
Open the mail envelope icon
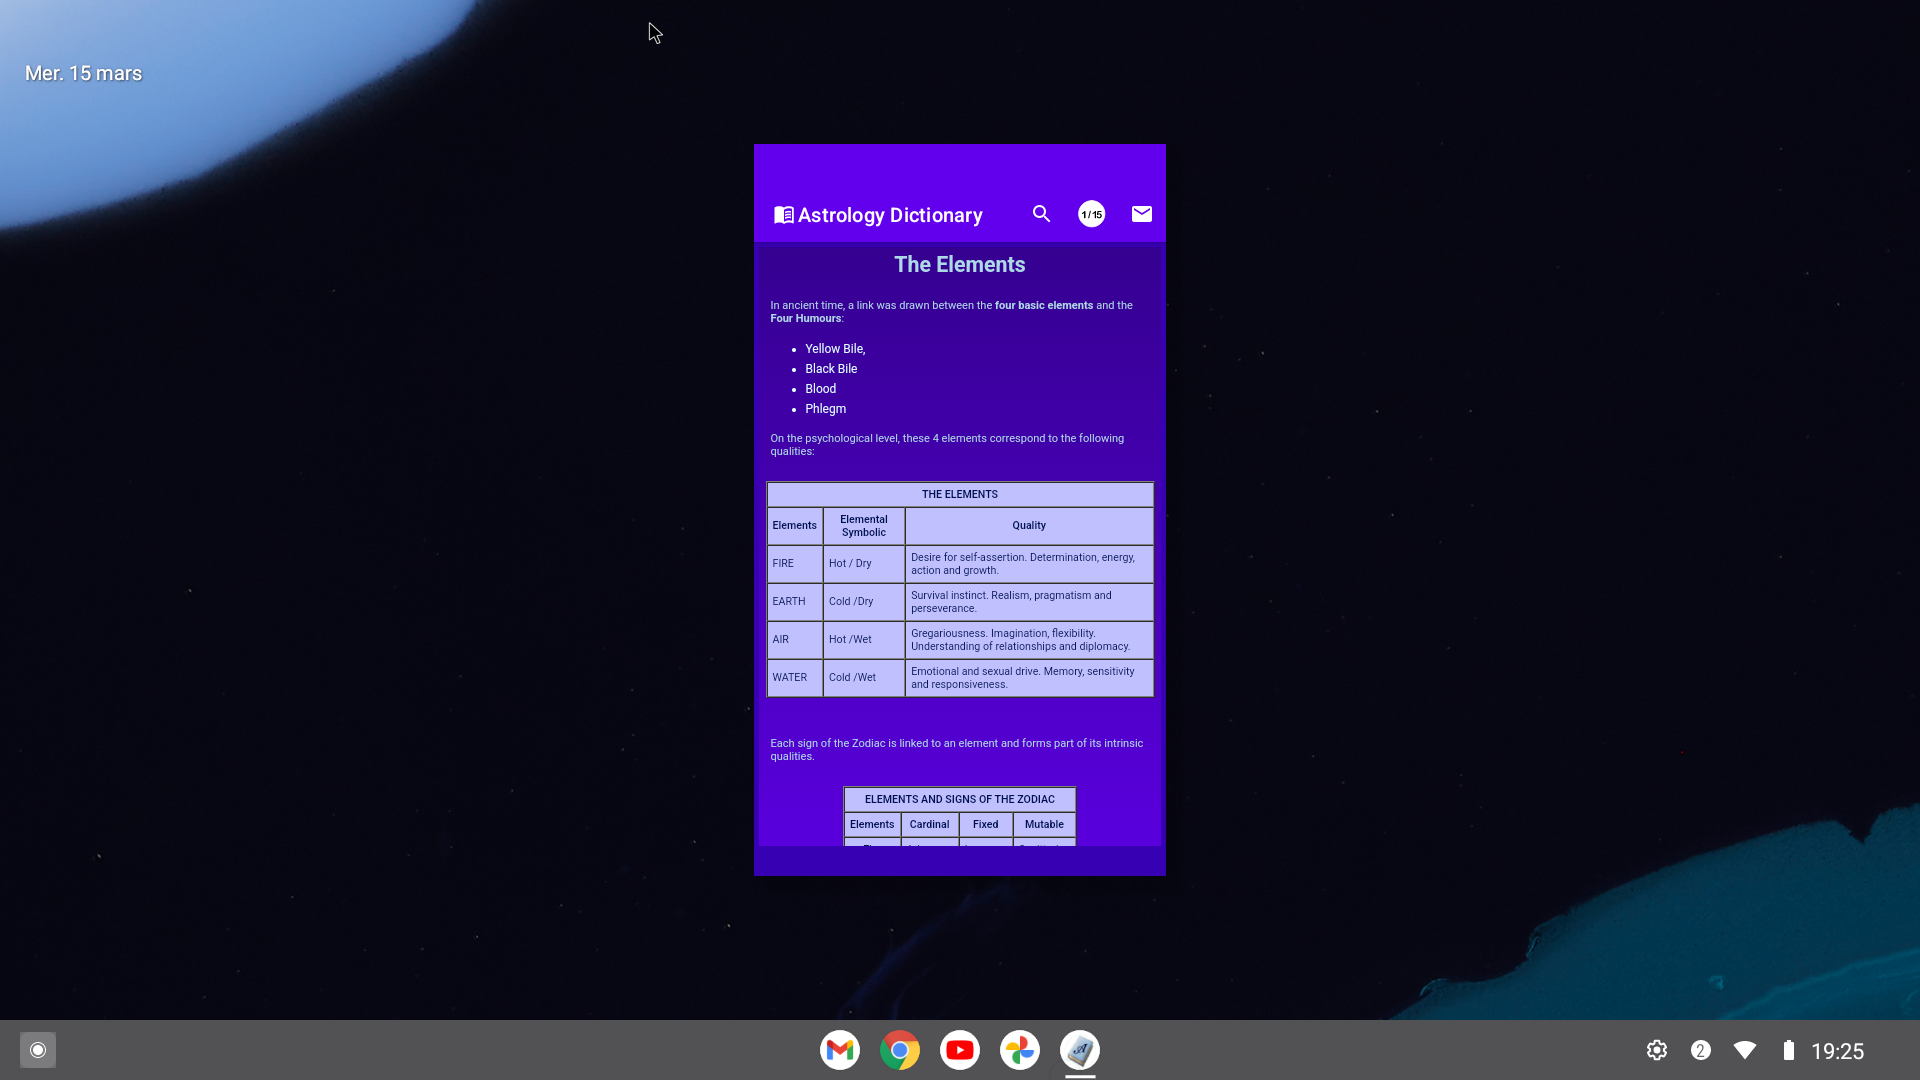1141,214
